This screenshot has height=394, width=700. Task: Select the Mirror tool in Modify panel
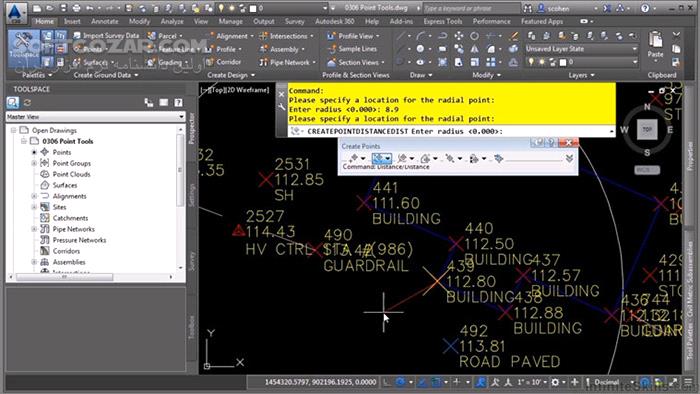coord(474,49)
